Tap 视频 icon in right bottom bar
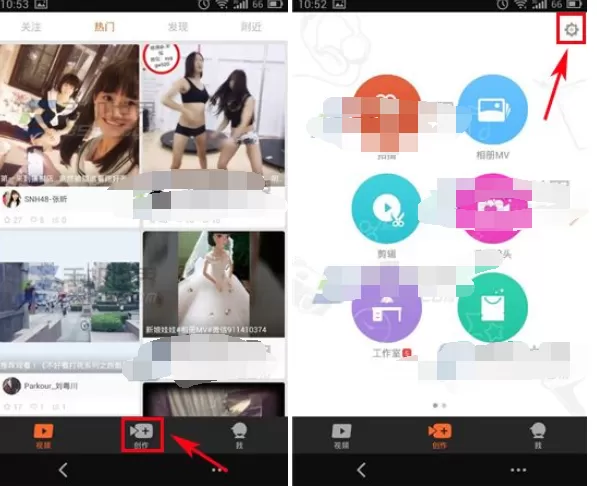597x486 pixels. (341, 435)
